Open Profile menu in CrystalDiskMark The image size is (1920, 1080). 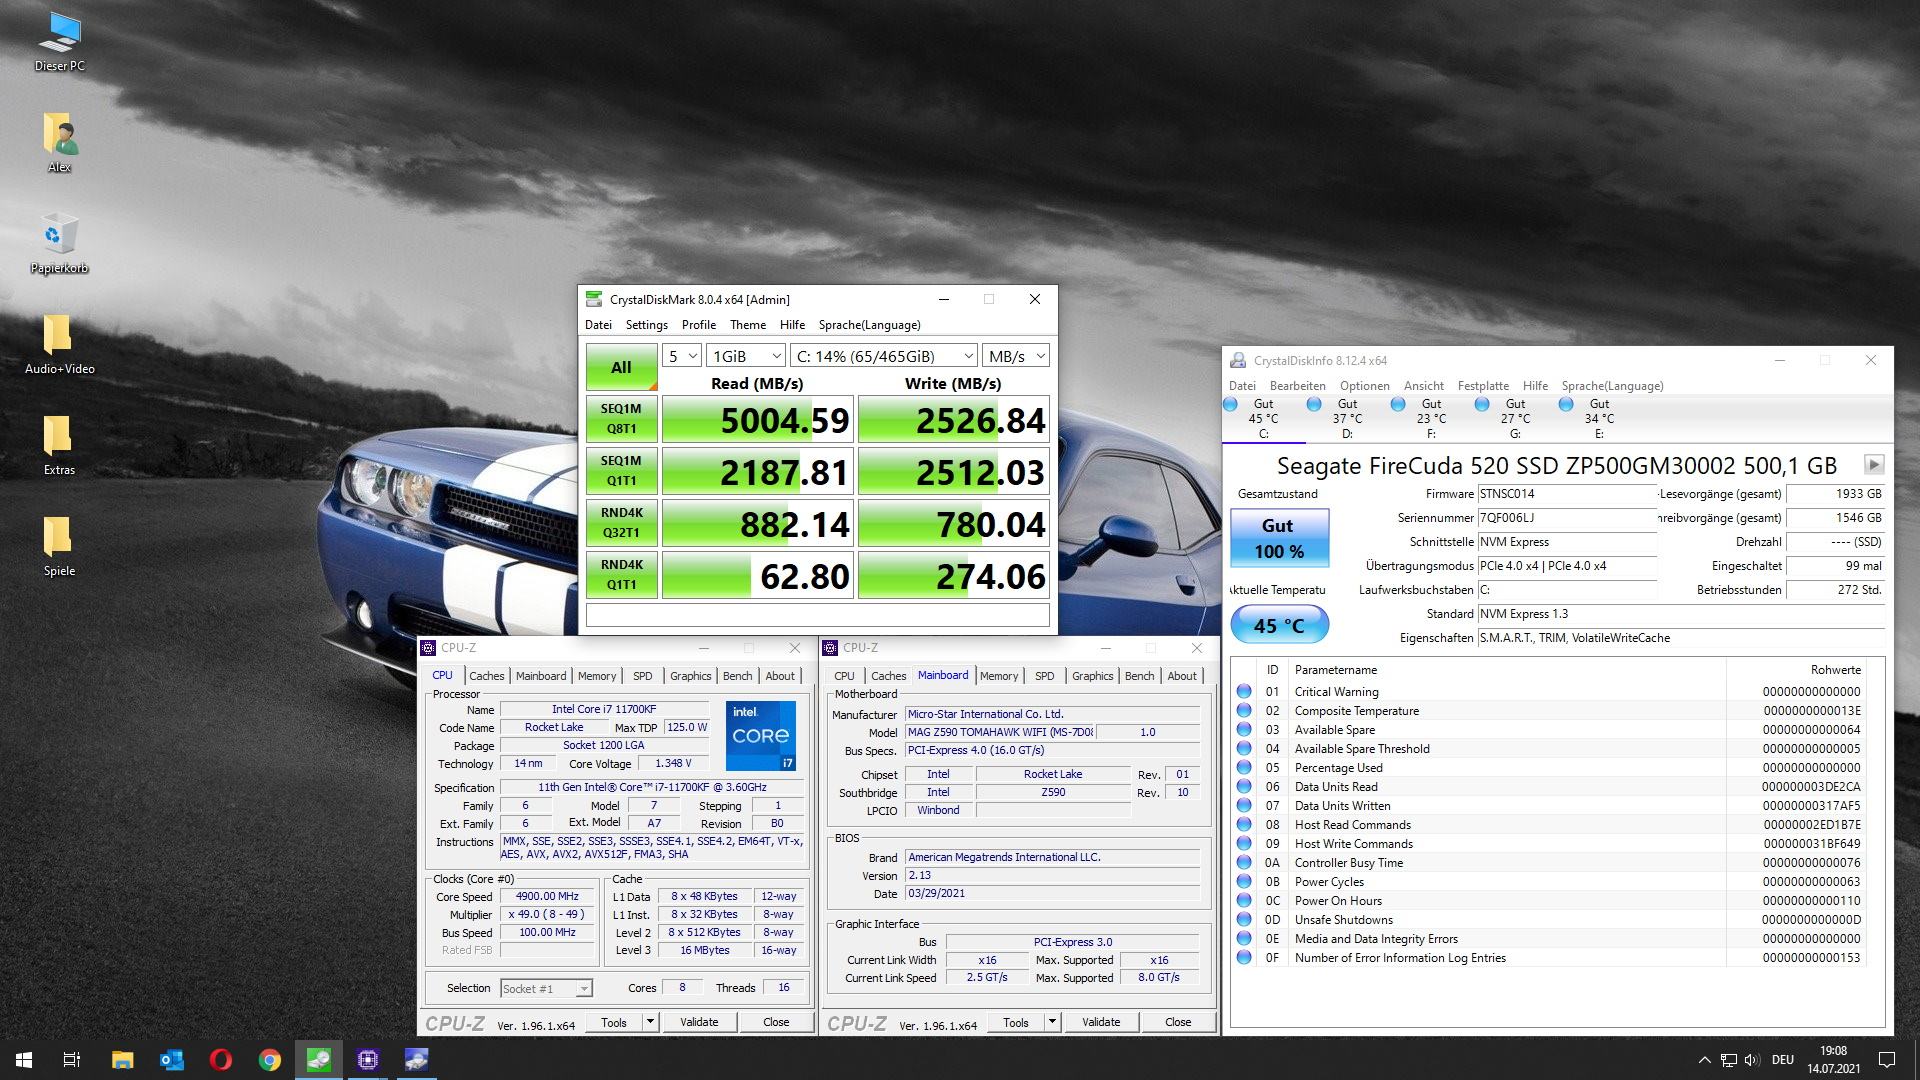tap(699, 325)
